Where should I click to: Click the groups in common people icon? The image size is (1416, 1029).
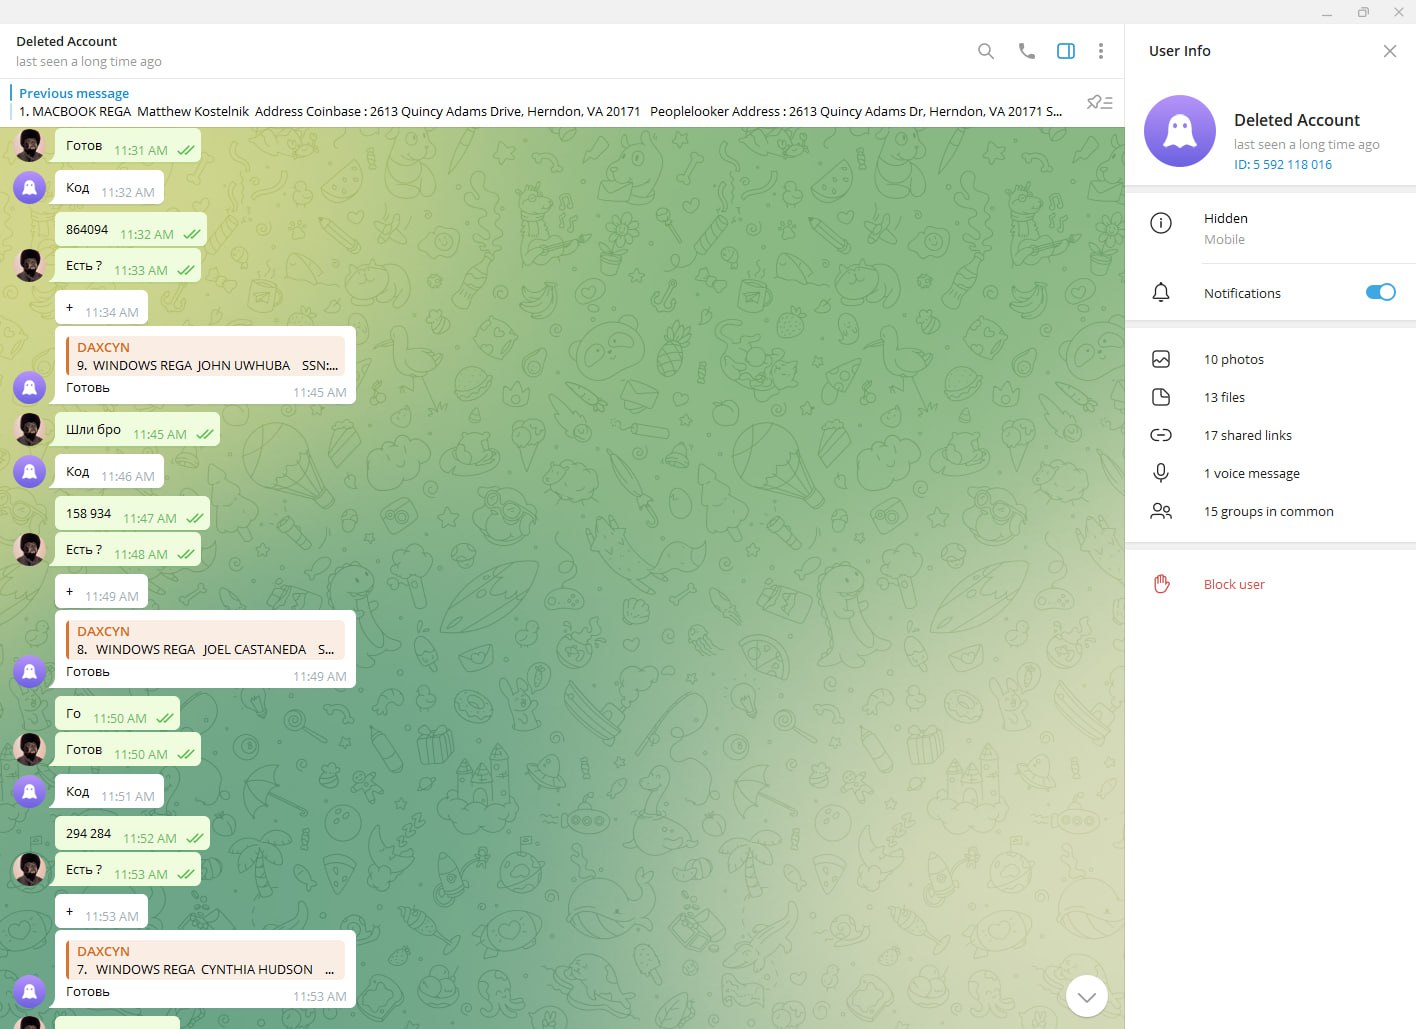(x=1161, y=511)
